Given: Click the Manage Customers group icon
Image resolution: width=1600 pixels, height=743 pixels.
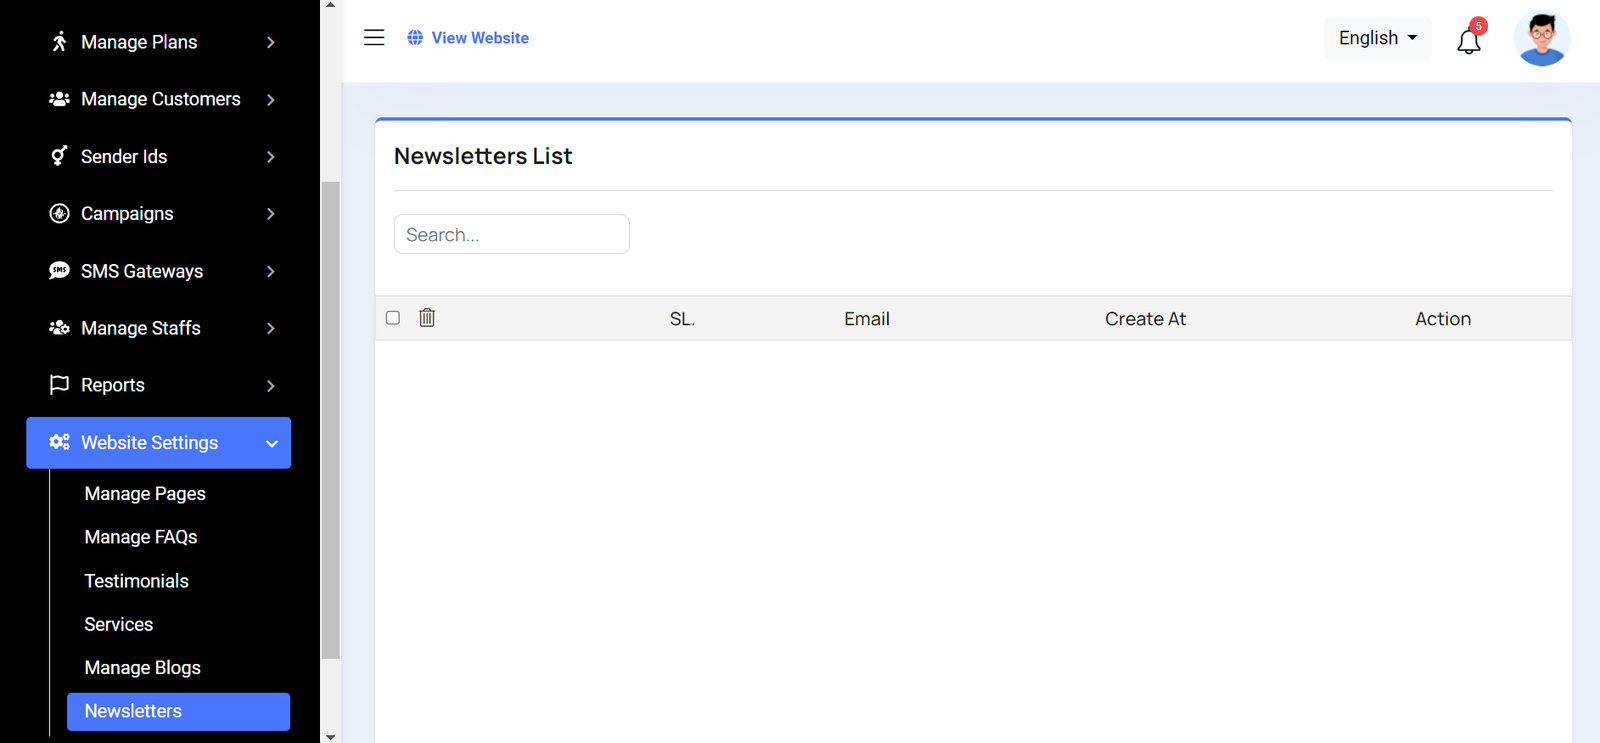Looking at the screenshot, I should [59, 99].
